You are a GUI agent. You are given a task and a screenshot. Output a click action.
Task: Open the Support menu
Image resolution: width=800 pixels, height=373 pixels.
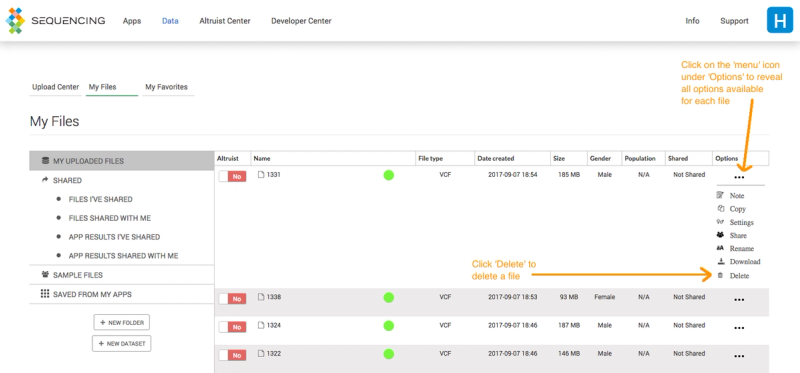tap(734, 21)
